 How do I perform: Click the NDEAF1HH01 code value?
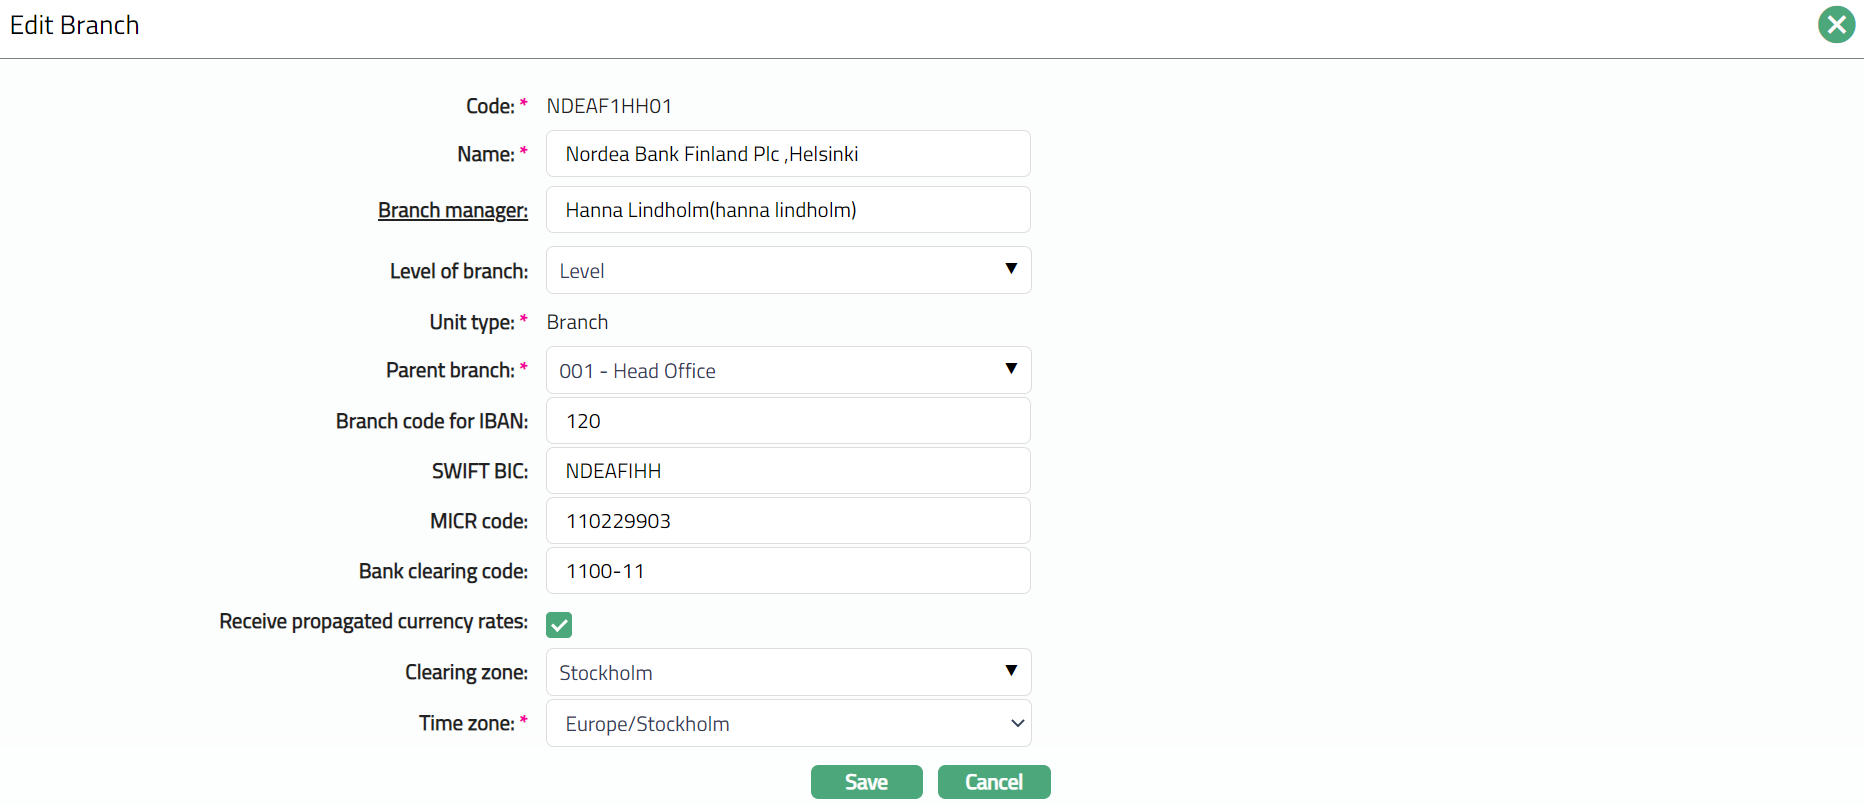[x=609, y=106]
